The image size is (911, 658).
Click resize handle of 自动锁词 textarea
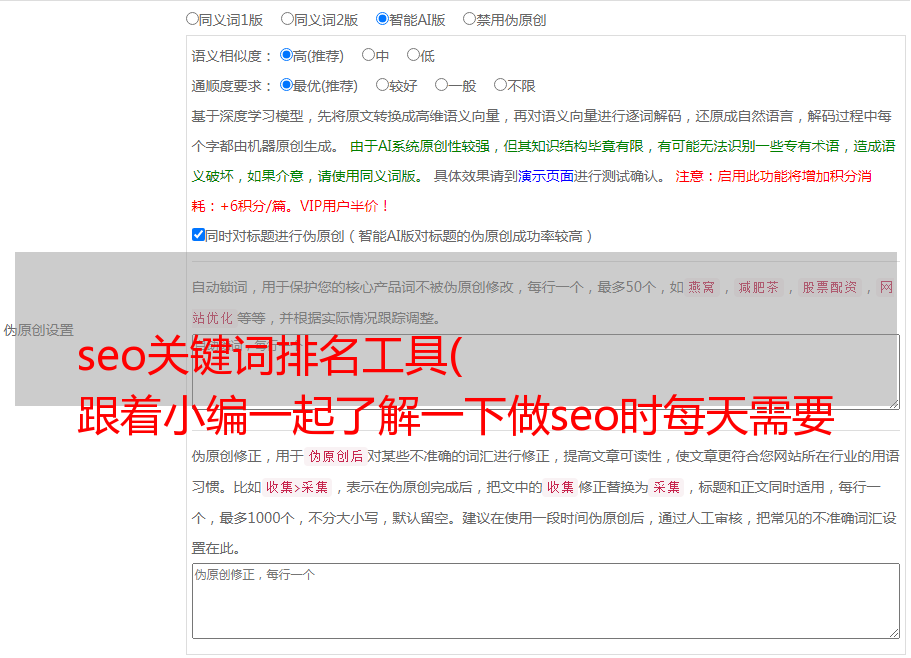coord(893,402)
